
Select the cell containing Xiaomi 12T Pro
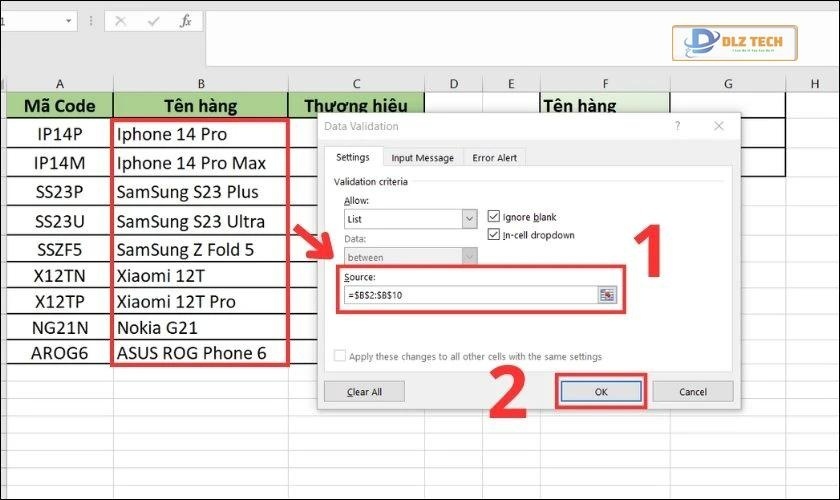click(x=200, y=301)
